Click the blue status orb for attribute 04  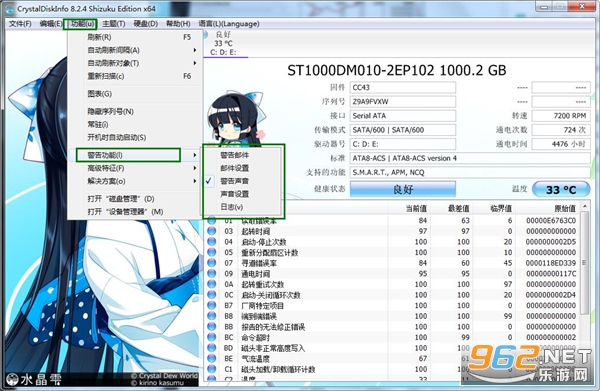pos(212,242)
